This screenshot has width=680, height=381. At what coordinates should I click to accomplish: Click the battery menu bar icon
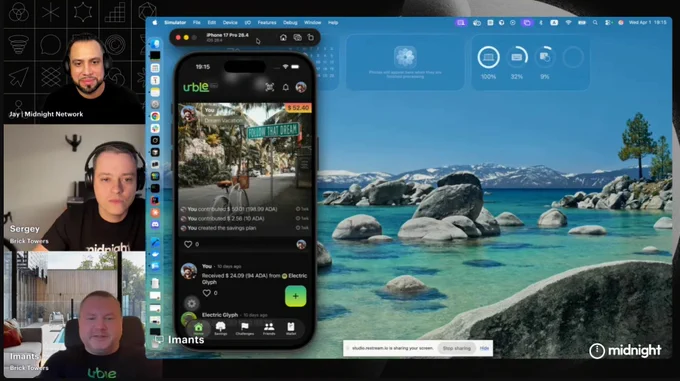[x=582, y=23]
